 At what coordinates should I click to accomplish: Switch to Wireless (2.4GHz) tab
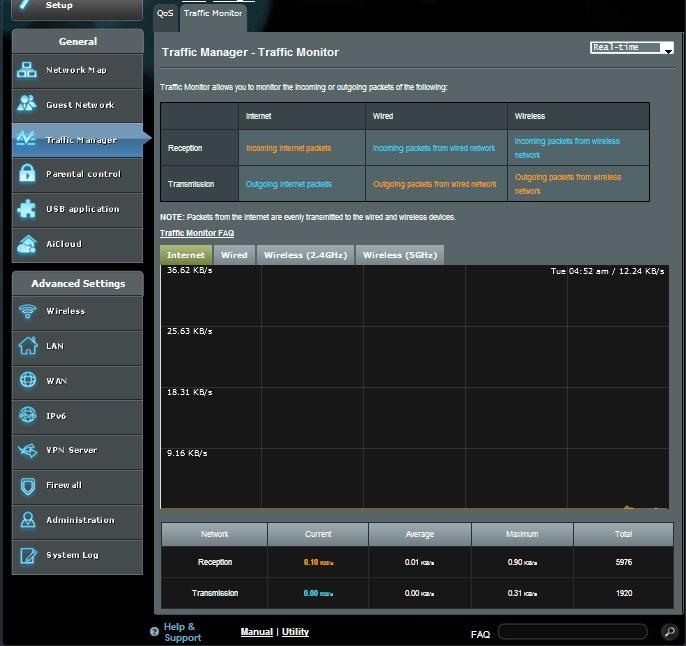point(305,255)
